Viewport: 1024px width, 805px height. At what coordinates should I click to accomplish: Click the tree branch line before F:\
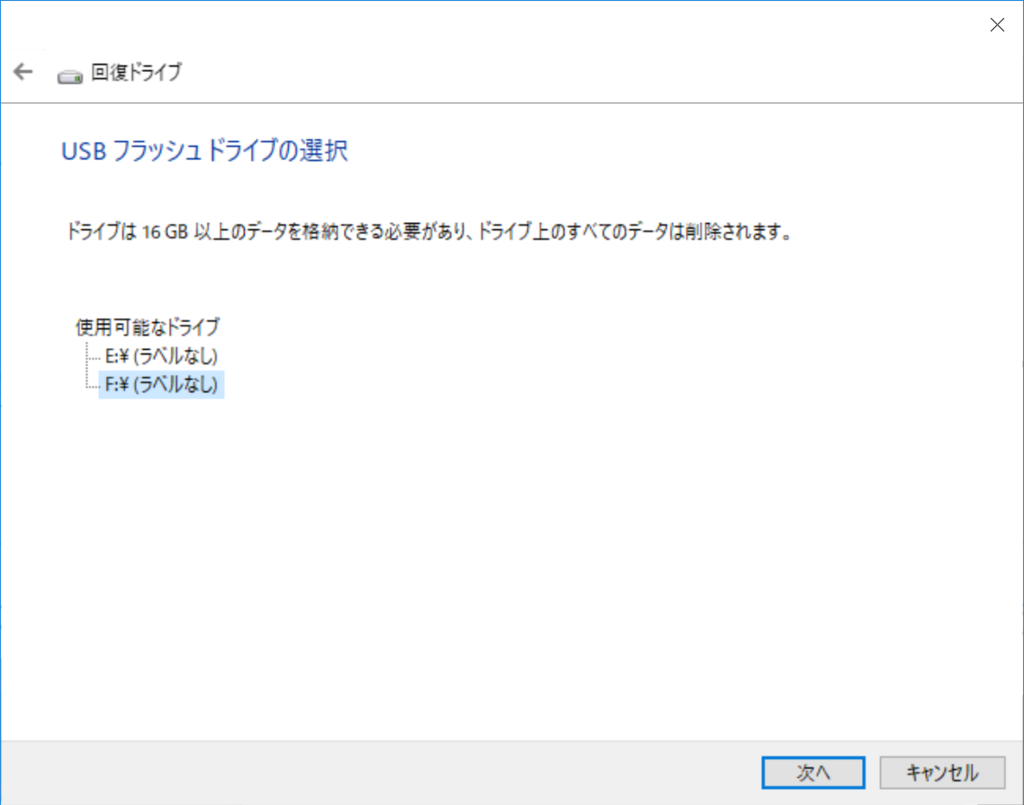point(91,384)
